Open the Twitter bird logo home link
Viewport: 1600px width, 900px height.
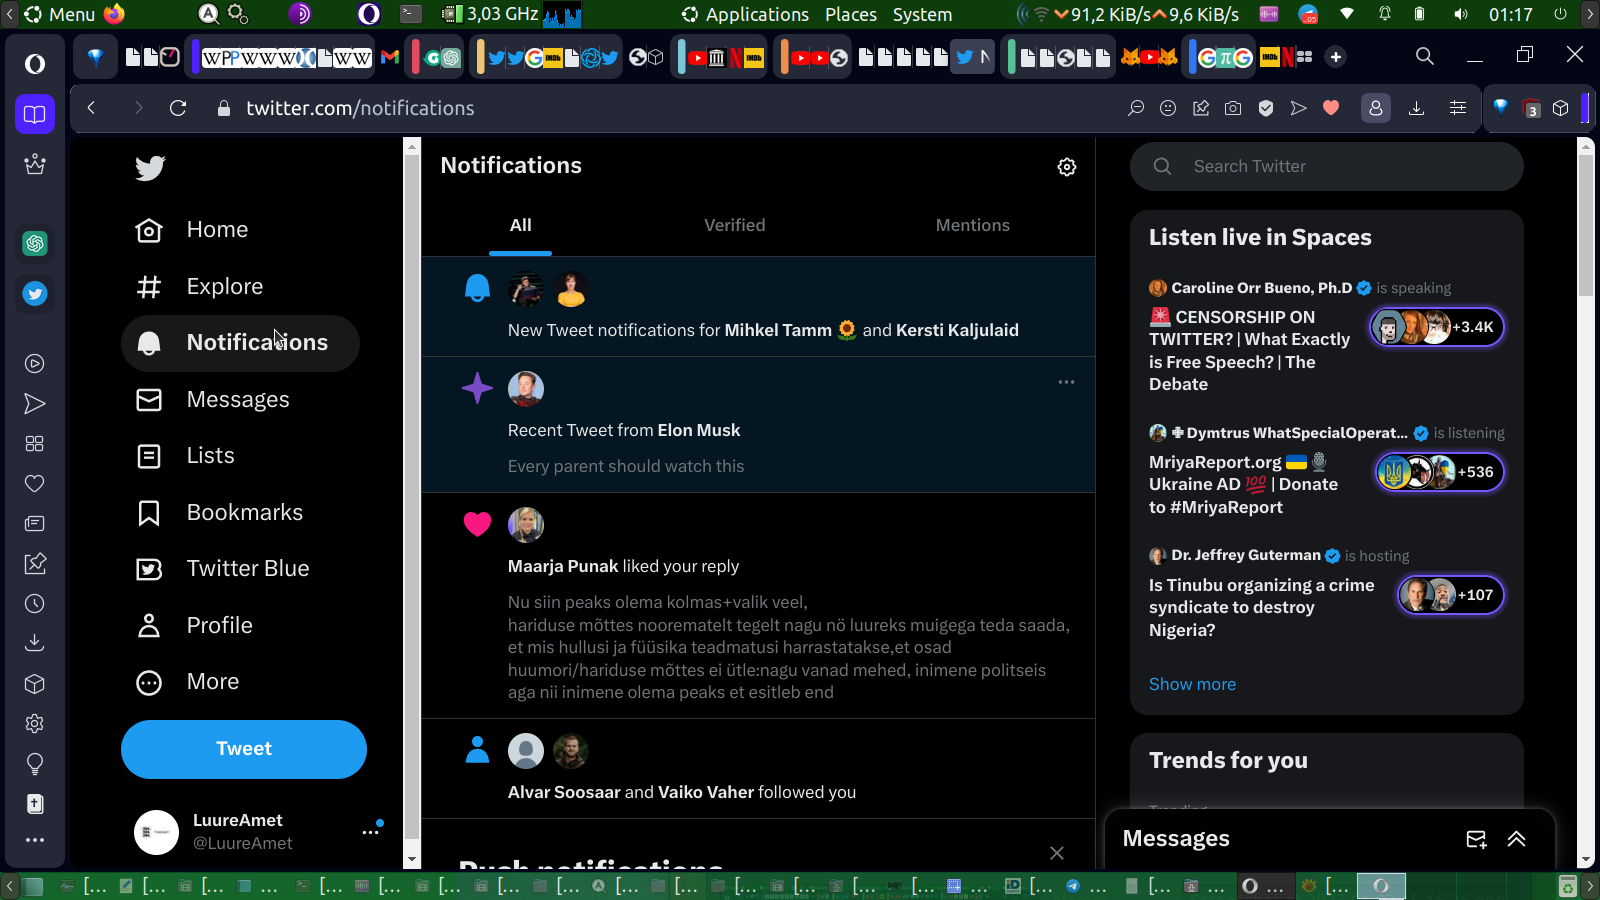(150, 168)
